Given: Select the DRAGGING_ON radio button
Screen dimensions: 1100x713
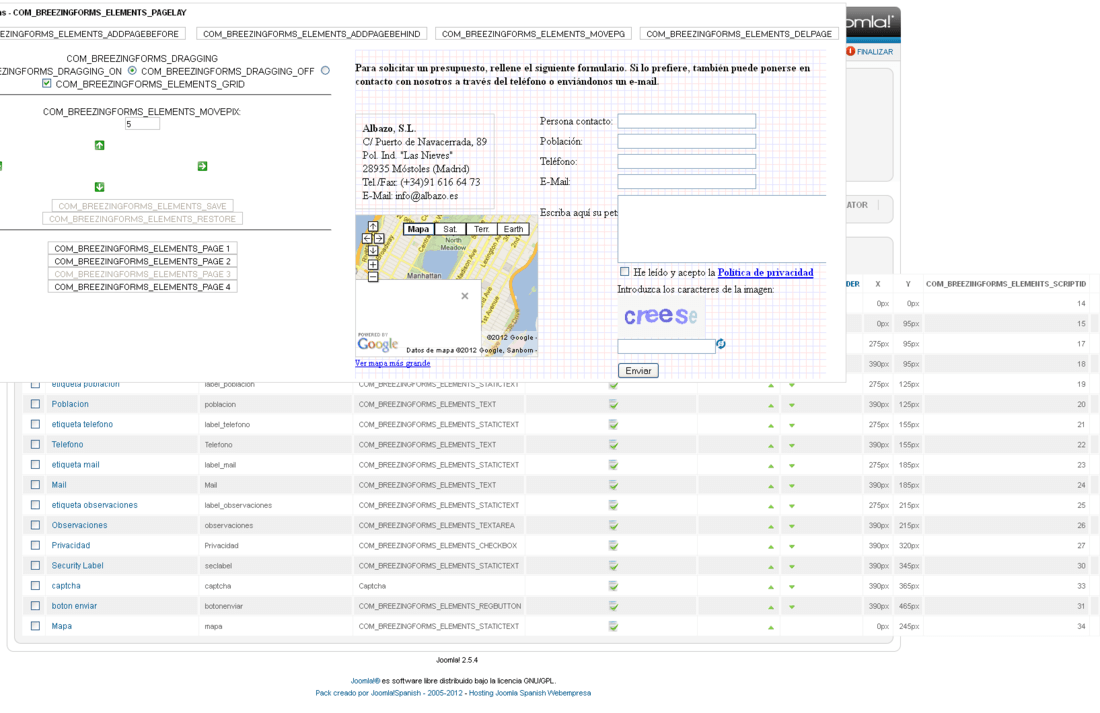Looking at the screenshot, I should pyautogui.click(x=132, y=71).
